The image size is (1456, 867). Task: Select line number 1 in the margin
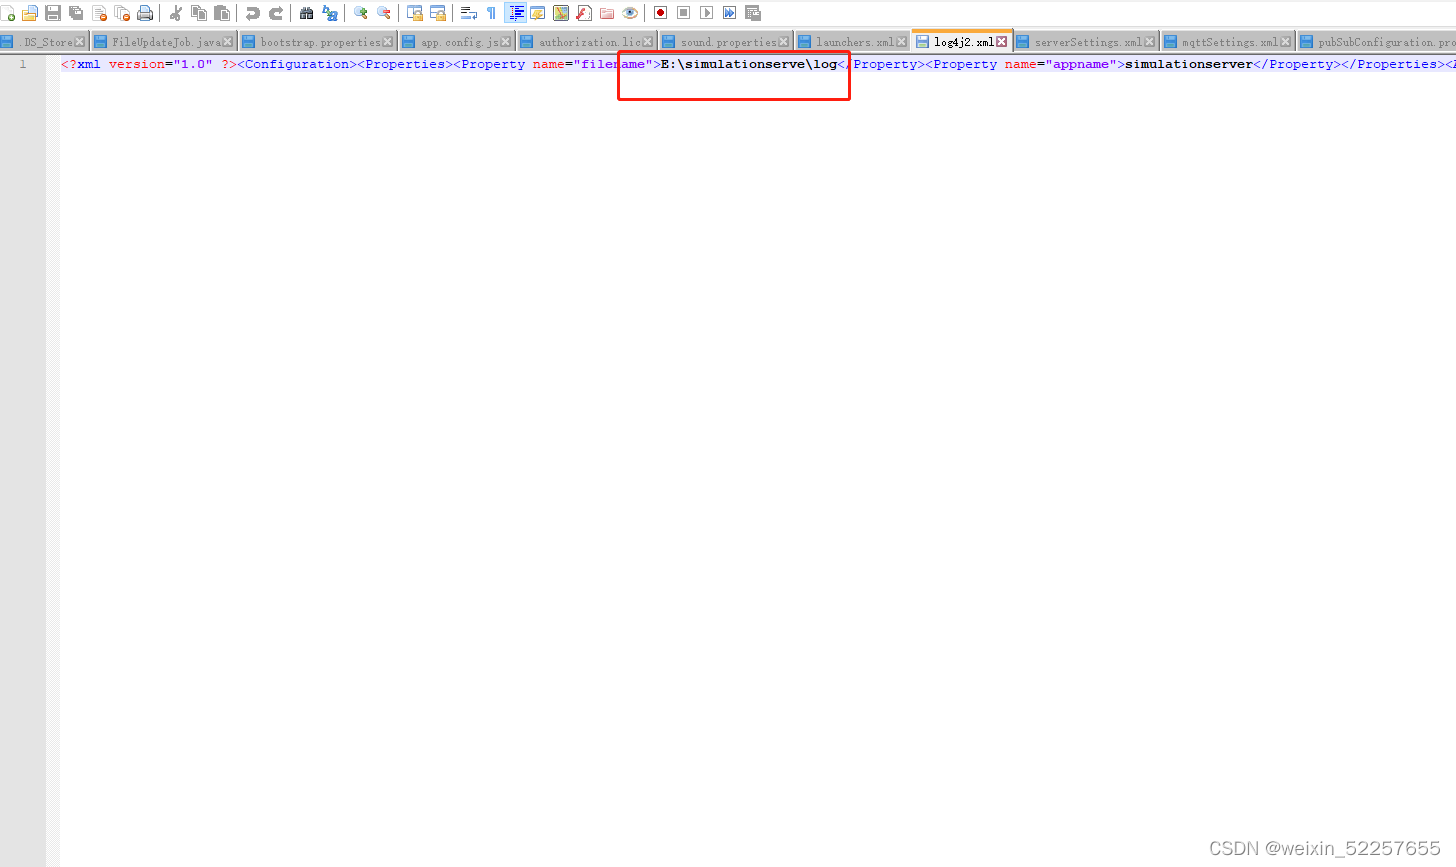coord(22,64)
